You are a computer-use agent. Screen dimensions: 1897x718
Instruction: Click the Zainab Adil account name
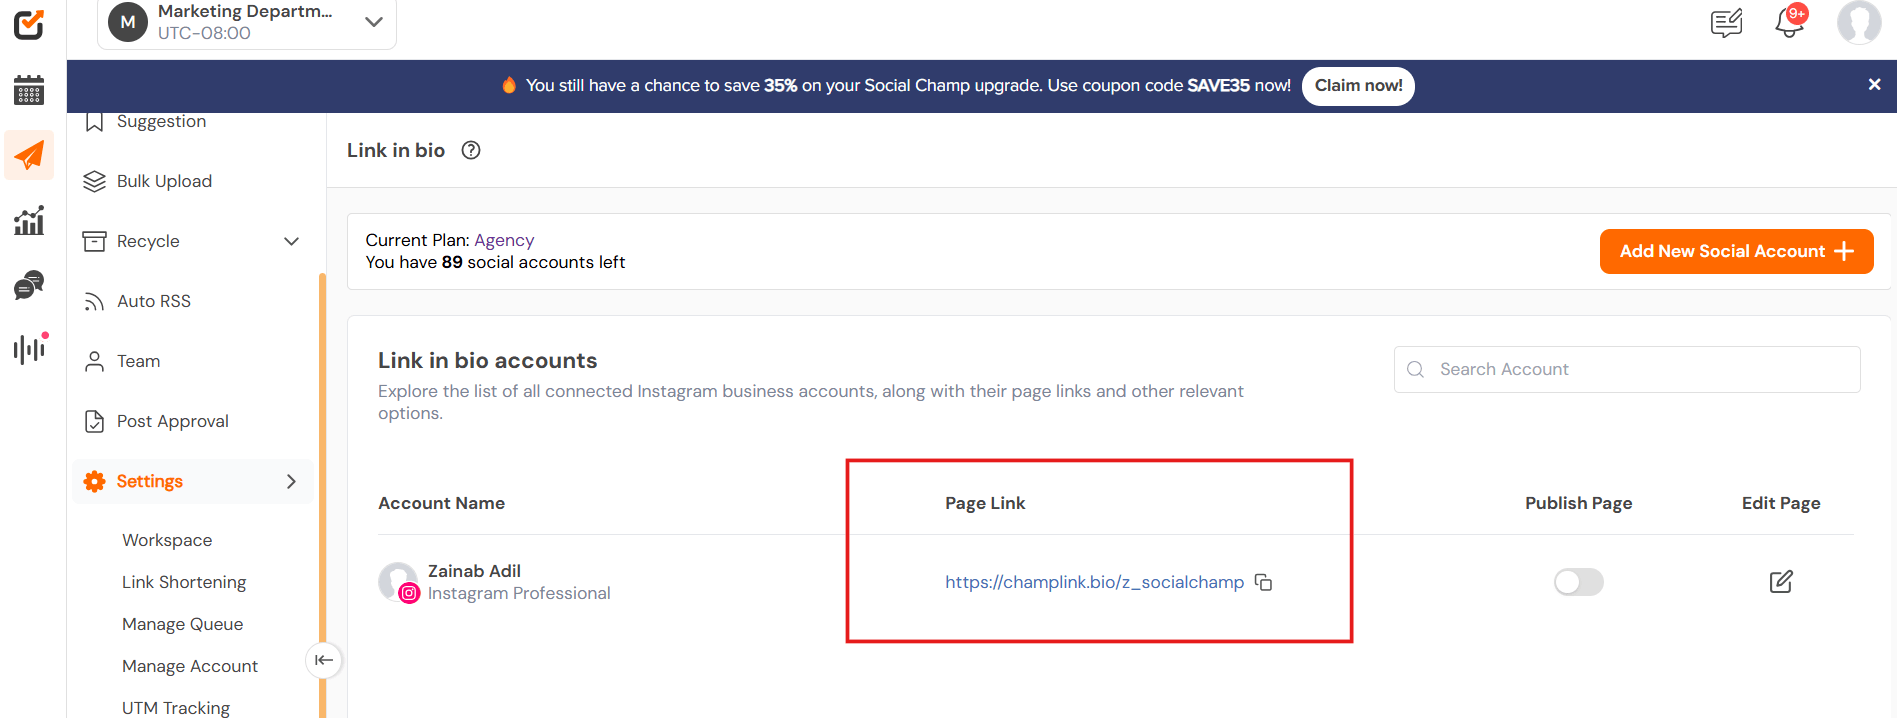[474, 571]
